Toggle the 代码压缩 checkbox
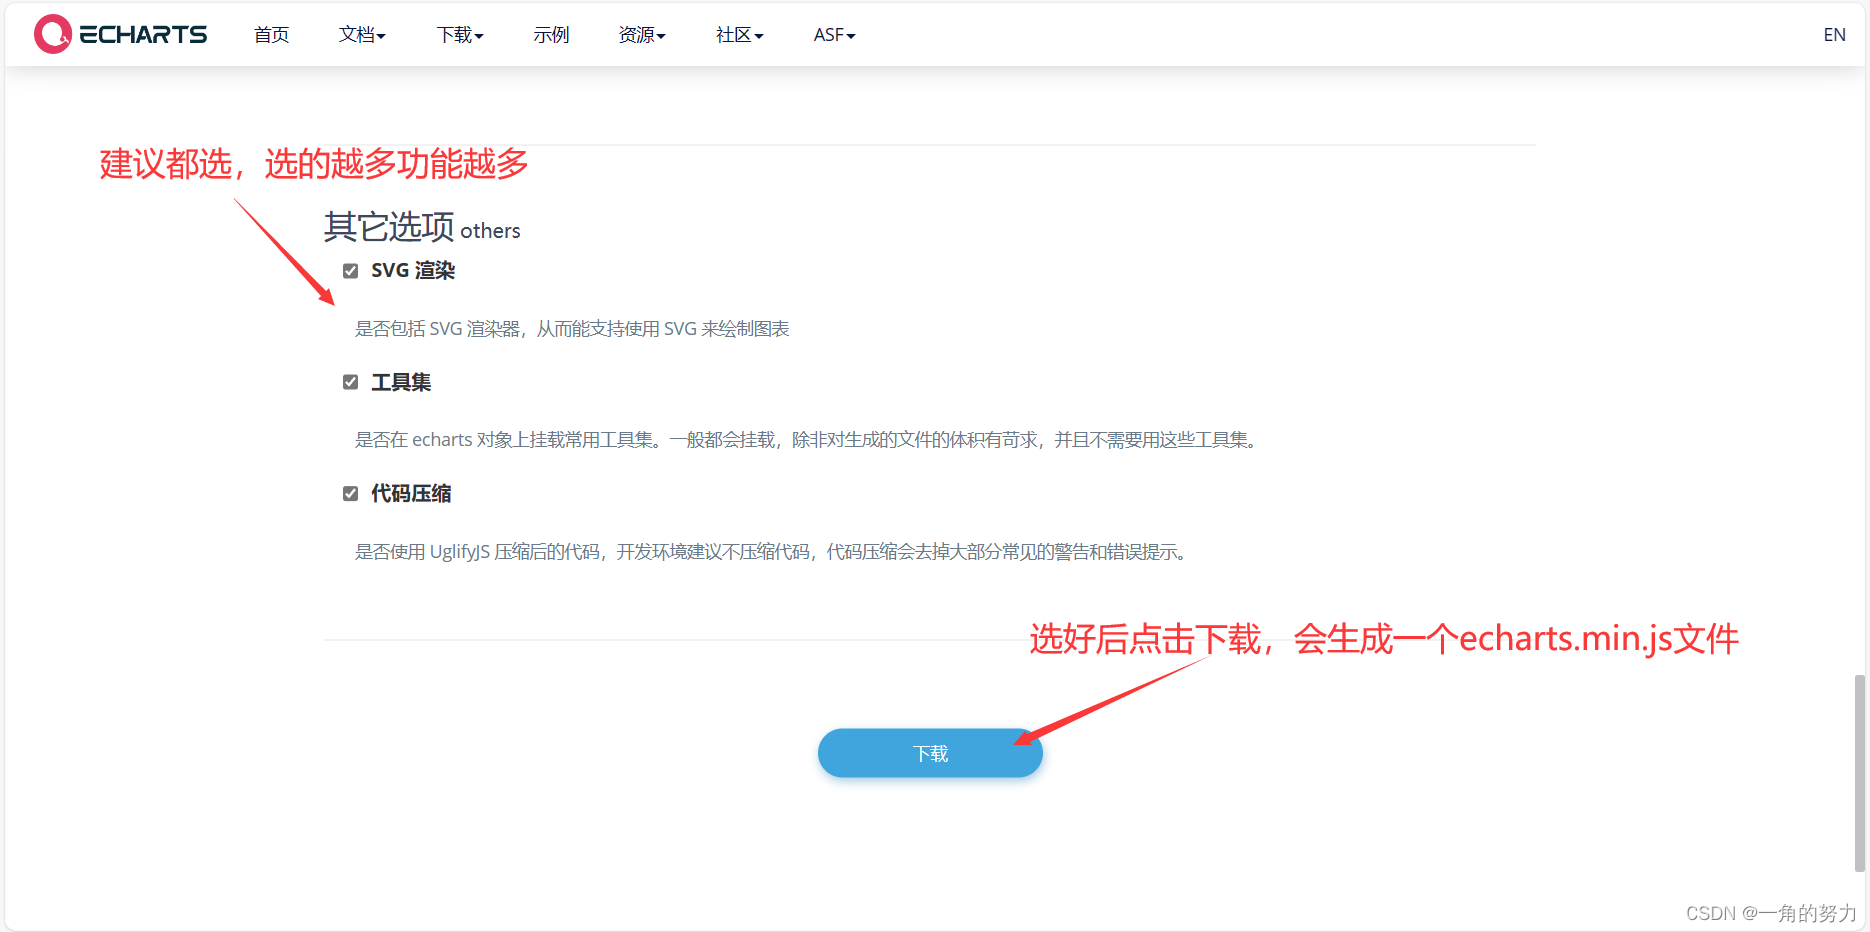 pos(350,493)
